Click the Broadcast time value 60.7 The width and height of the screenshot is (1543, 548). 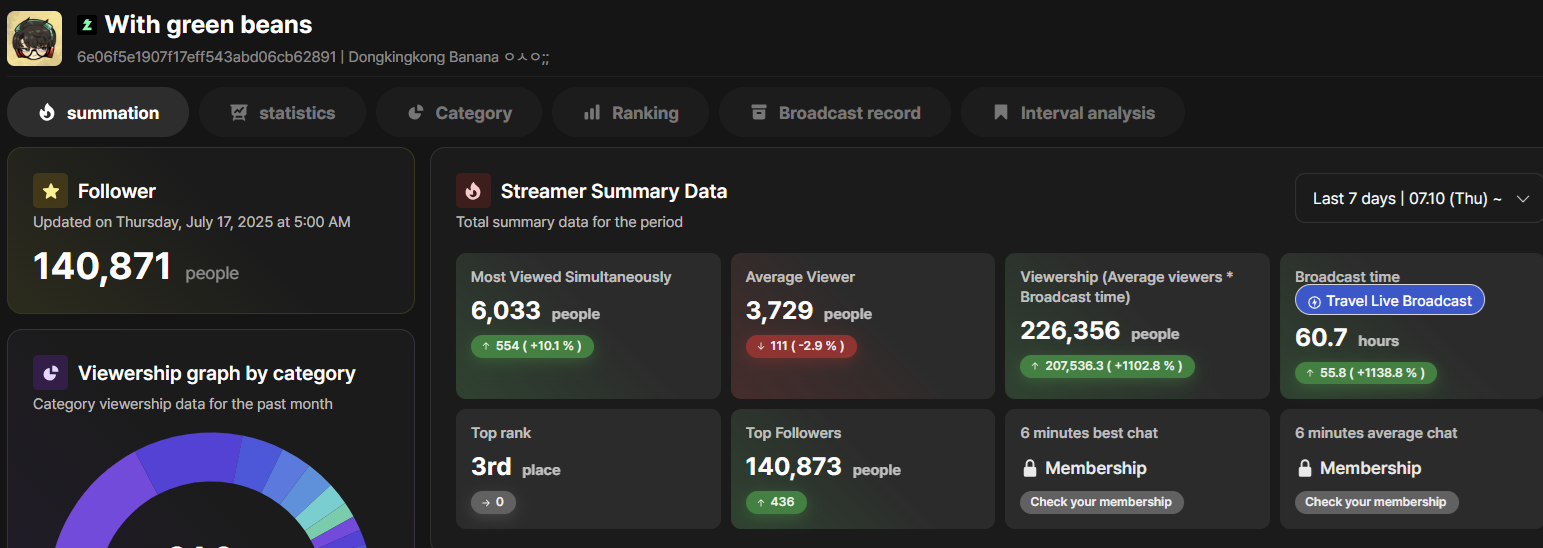click(1321, 338)
